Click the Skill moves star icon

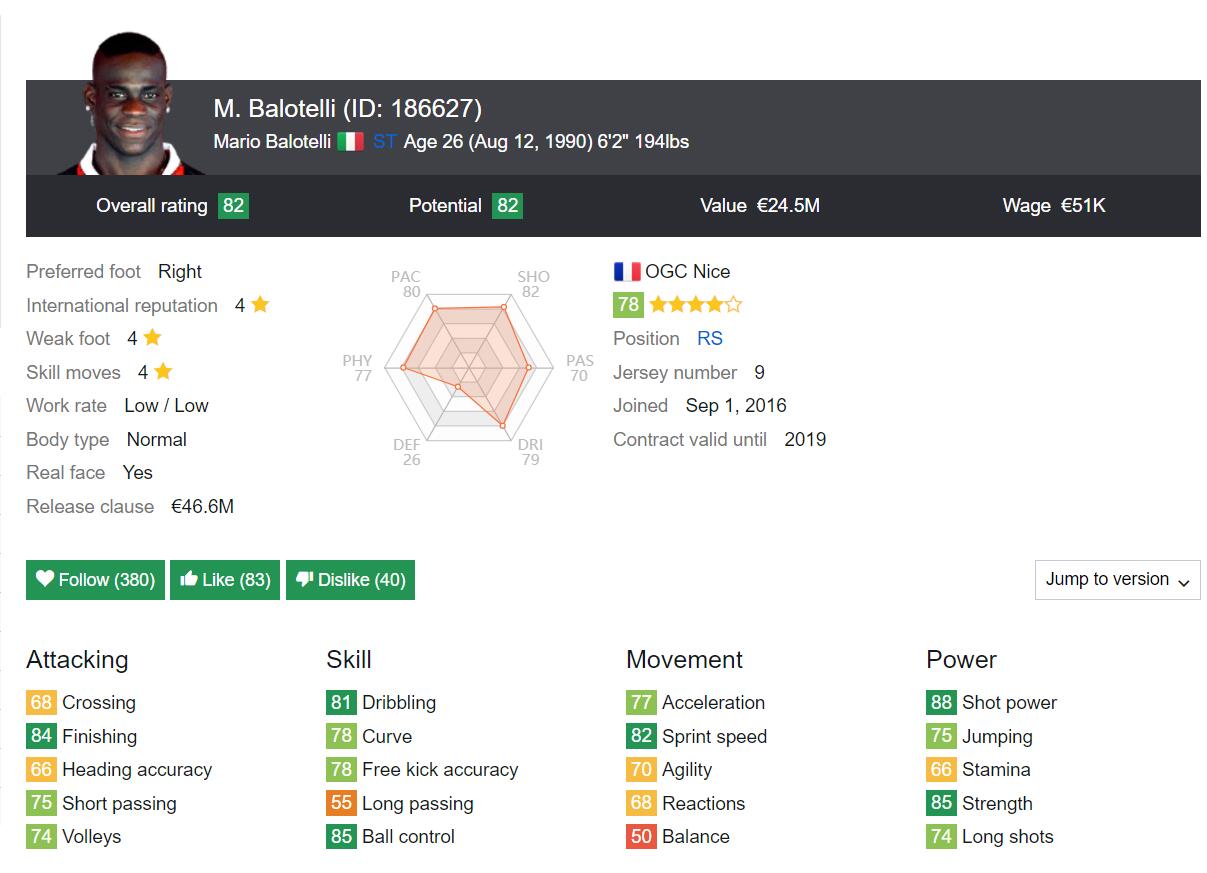pos(163,372)
